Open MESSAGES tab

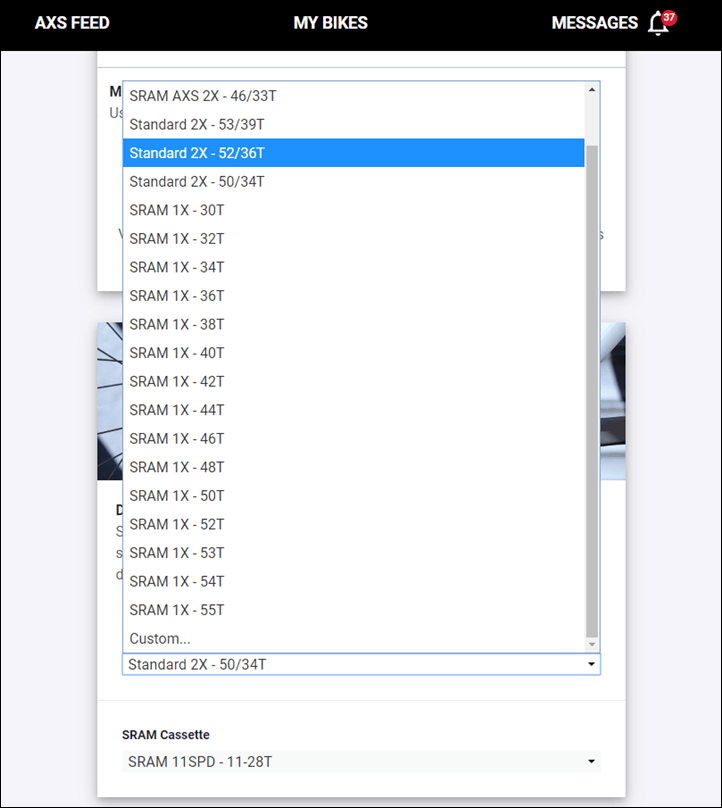pyautogui.click(x=595, y=23)
